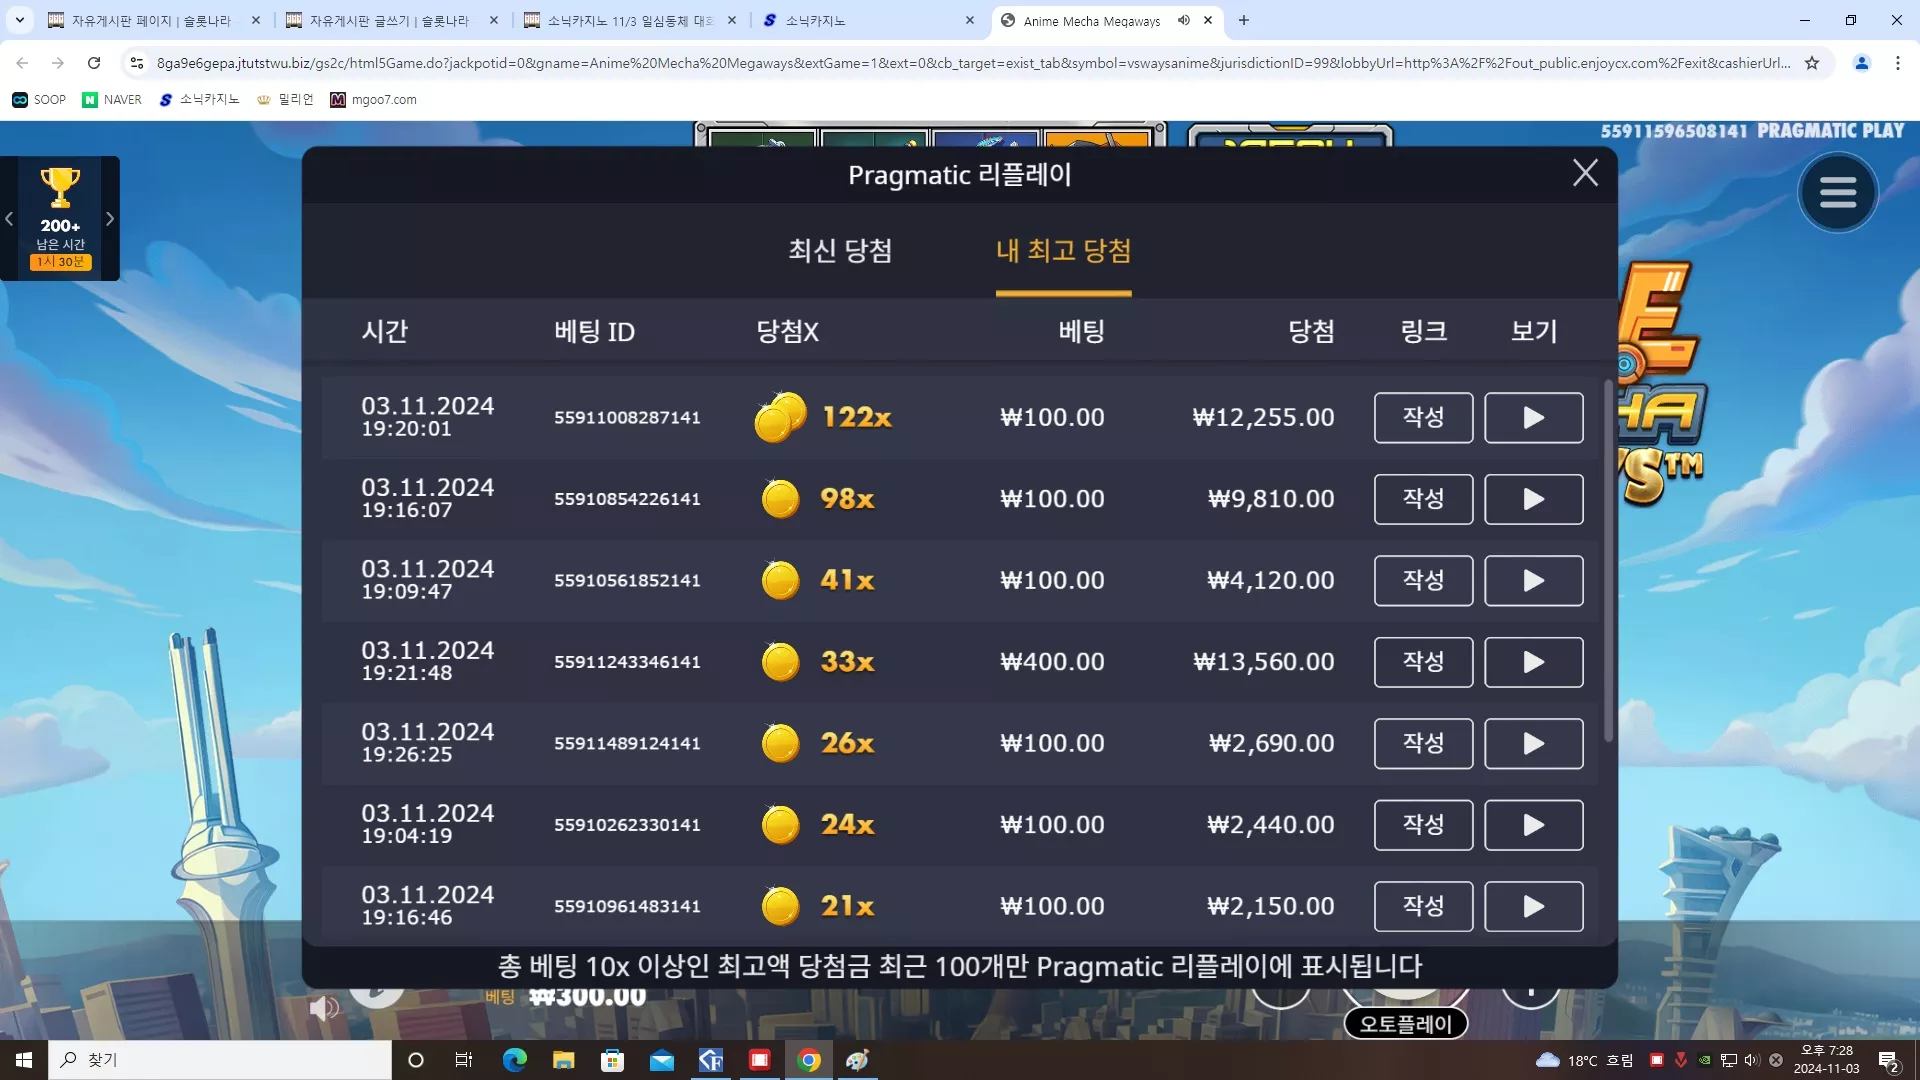
Task: Select the 내 최고 당첨 tab
Action: coord(1063,250)
